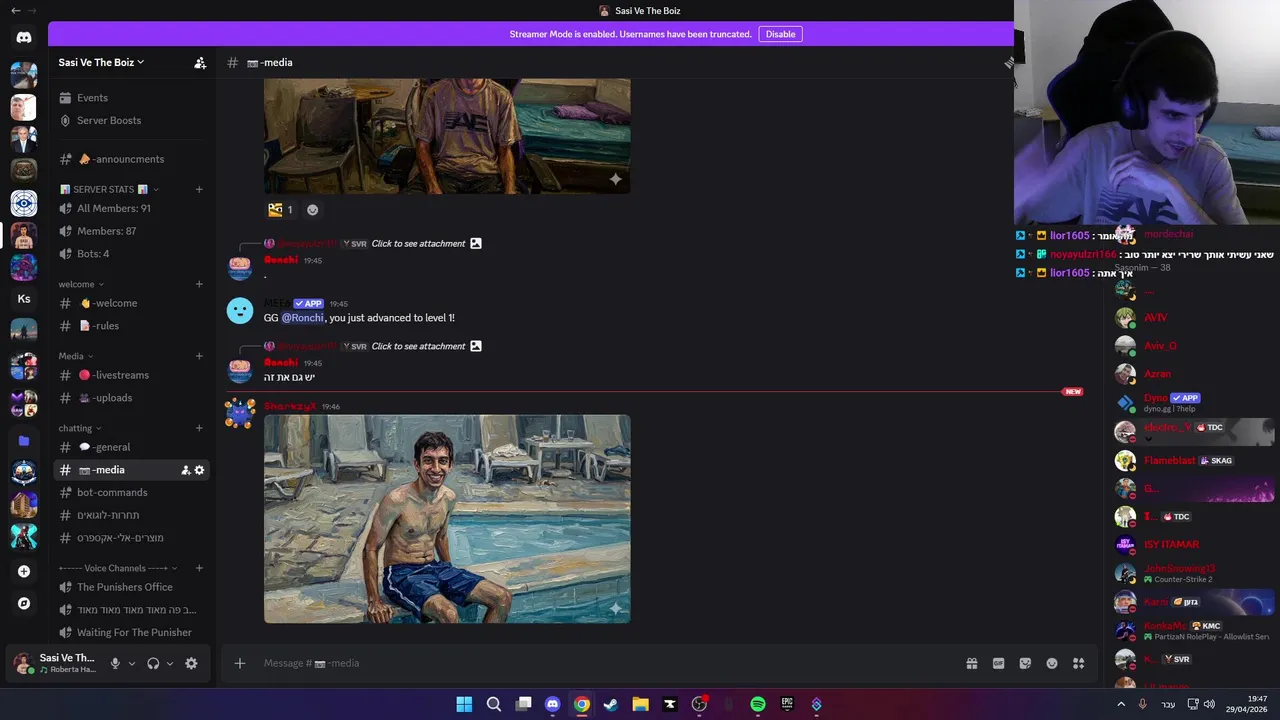Open the gift icon in message bar

(x=971, y=663)
